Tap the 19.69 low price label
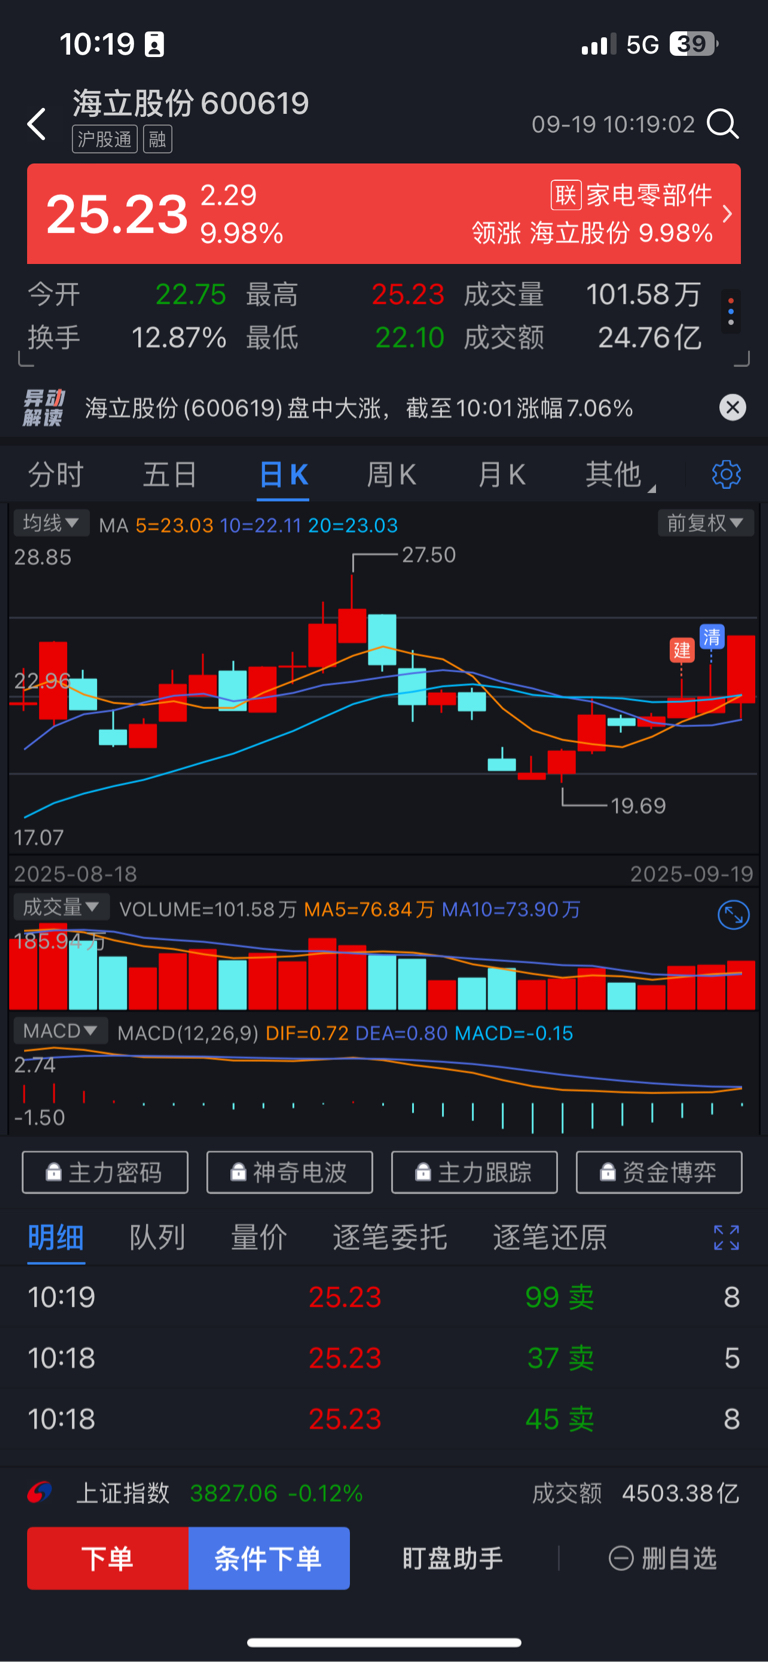This screenshot has height=1662, width=768. [x=638, y=806]
